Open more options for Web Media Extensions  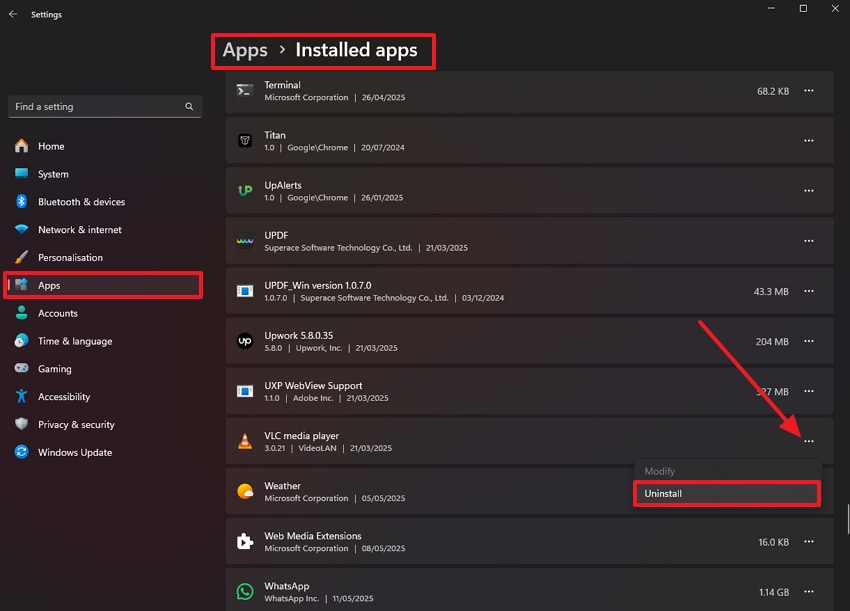point(809,542)
